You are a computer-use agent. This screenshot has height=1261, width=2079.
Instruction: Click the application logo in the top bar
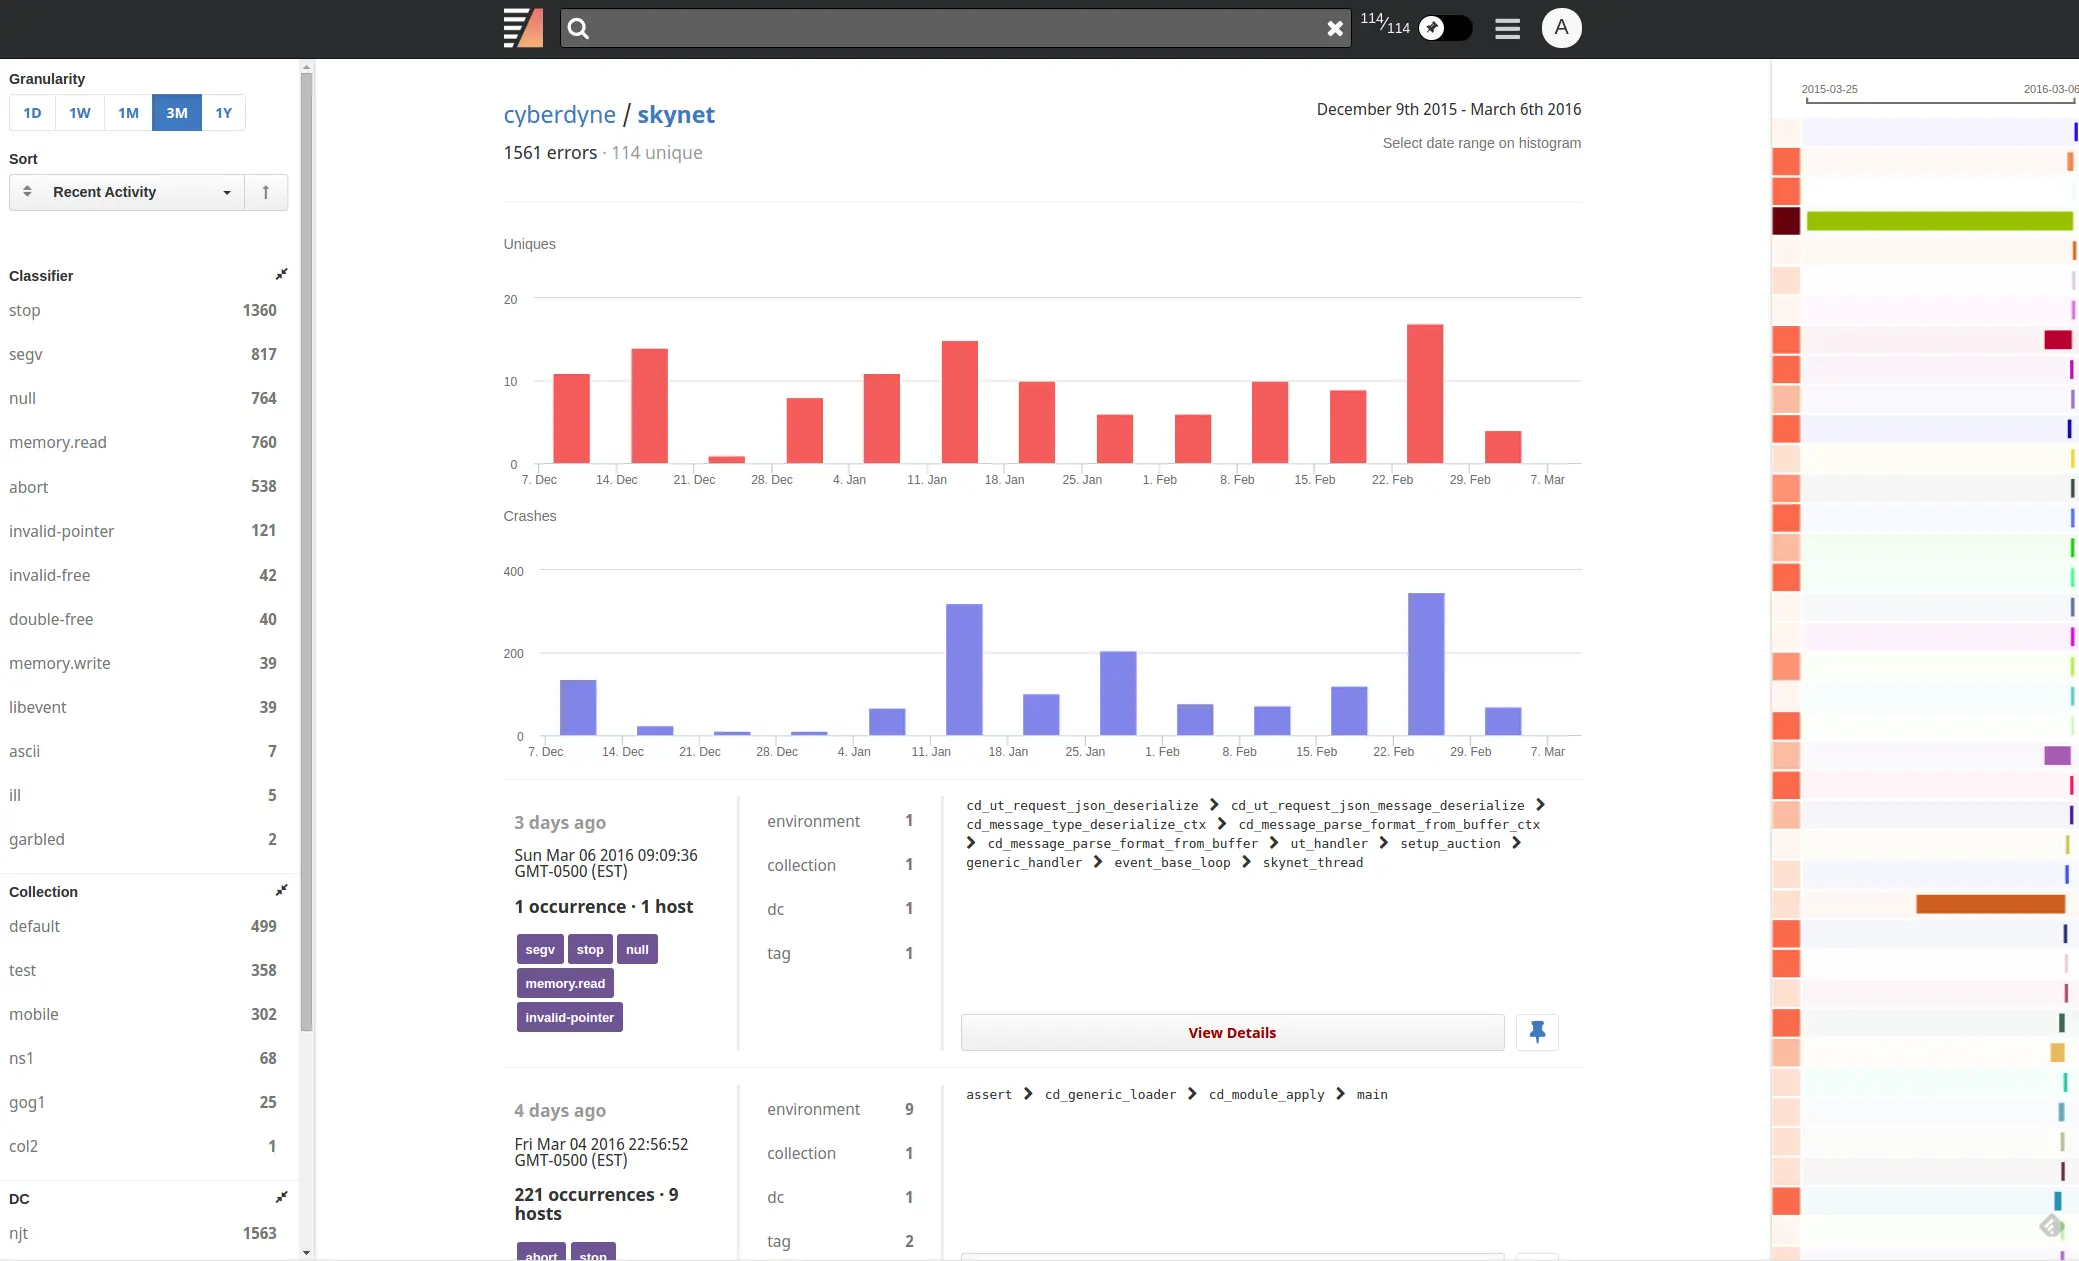522,28
